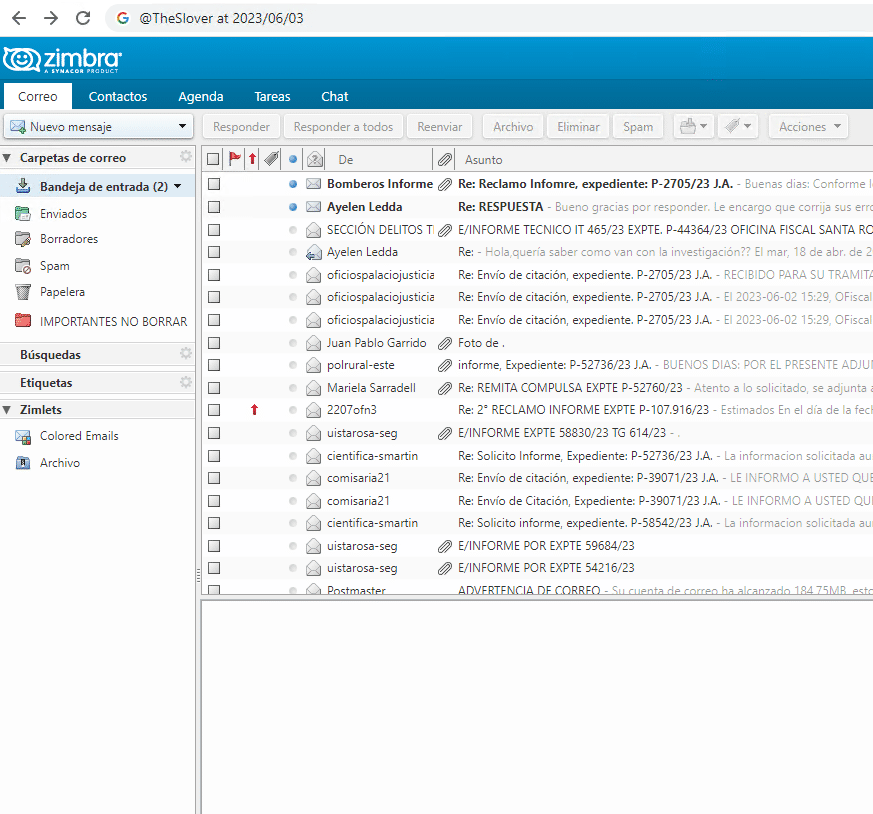Sort by flag column header
This screenshot has height=814, width=873.
(234, 159)
